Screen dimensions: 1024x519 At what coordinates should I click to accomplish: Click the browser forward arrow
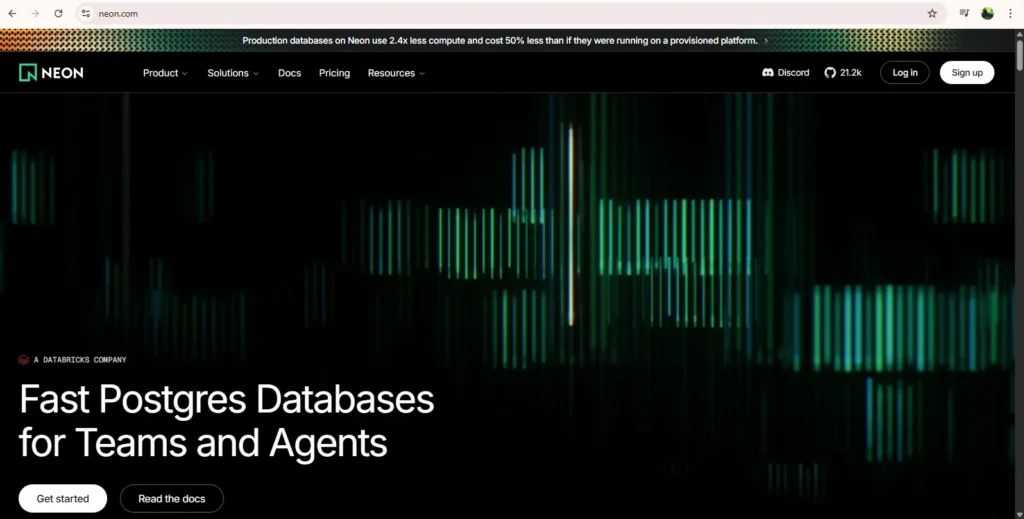pyautogui.click(x=35, y=14)
